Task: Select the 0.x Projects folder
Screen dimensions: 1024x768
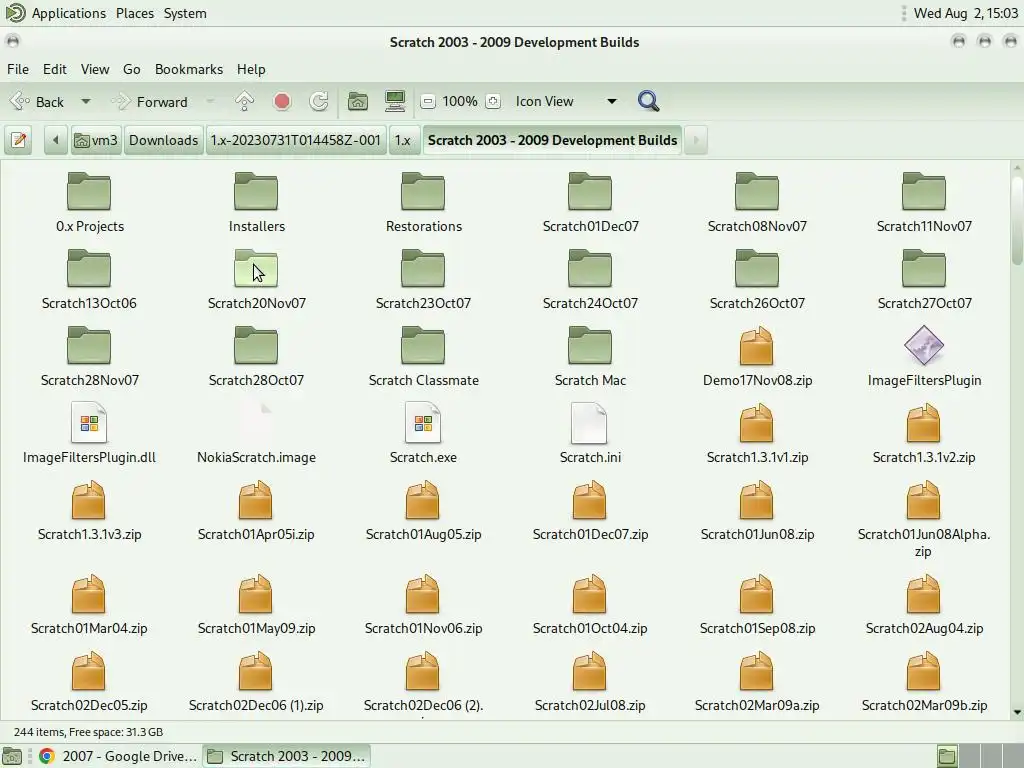Action: click(89, 202)
